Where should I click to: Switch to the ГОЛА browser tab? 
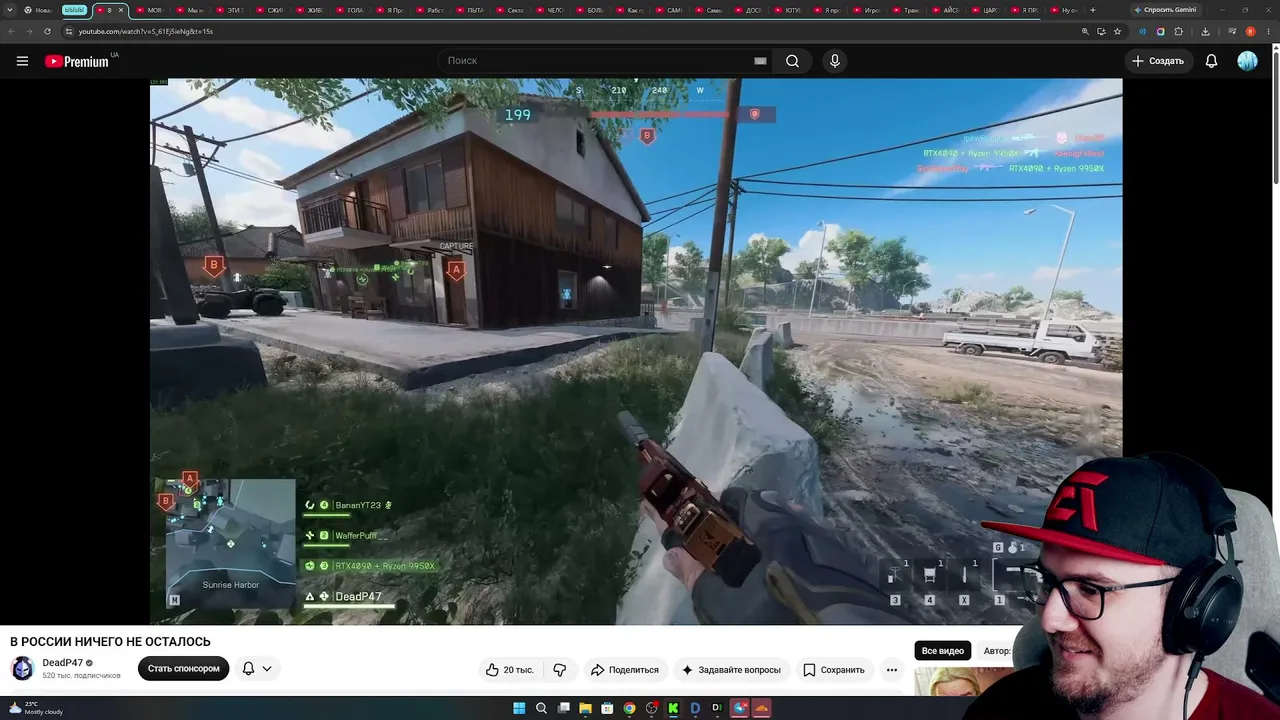coord(352,10)
